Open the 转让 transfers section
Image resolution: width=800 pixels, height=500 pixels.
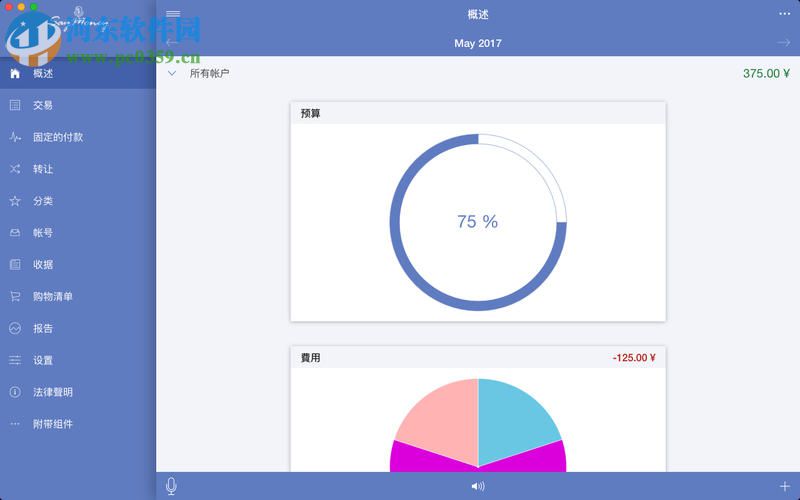pyautogui.click(x=78, y=169)
